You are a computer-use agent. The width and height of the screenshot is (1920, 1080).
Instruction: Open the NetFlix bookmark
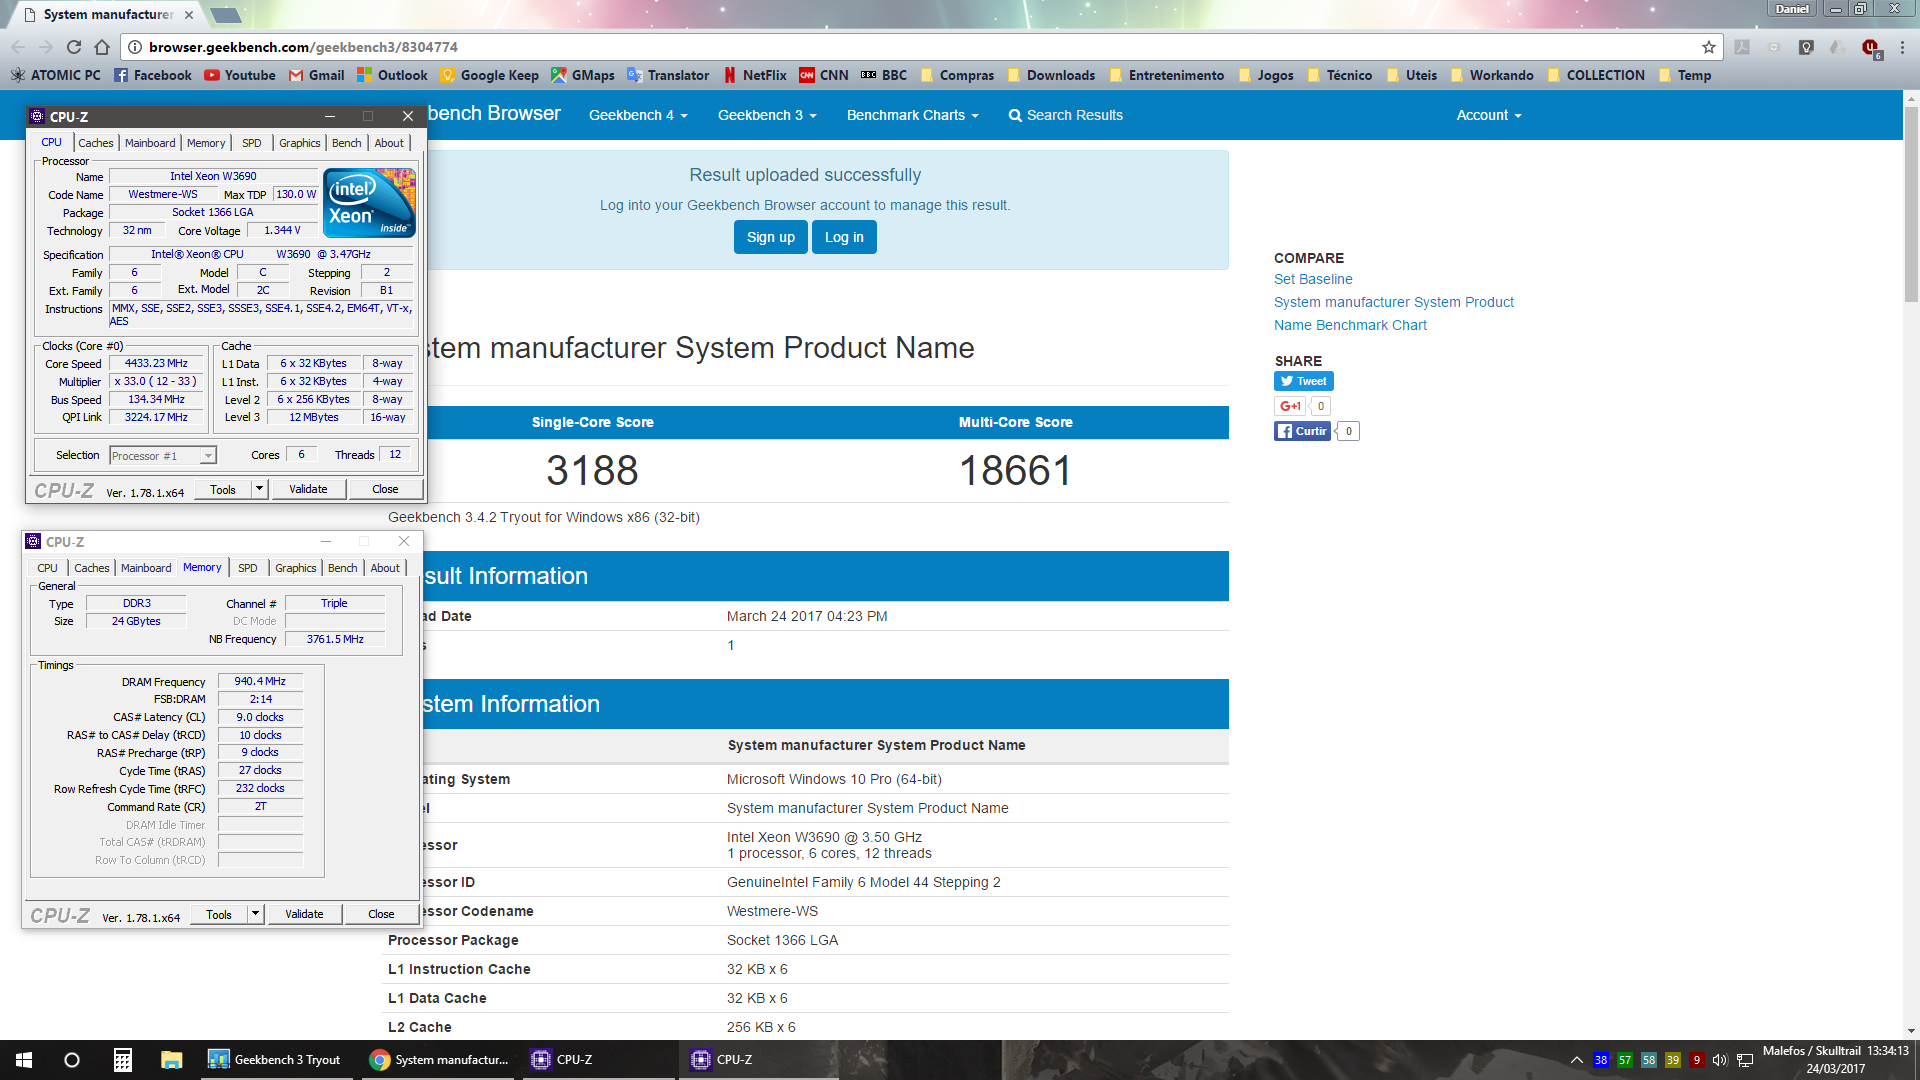click(755, 75)
